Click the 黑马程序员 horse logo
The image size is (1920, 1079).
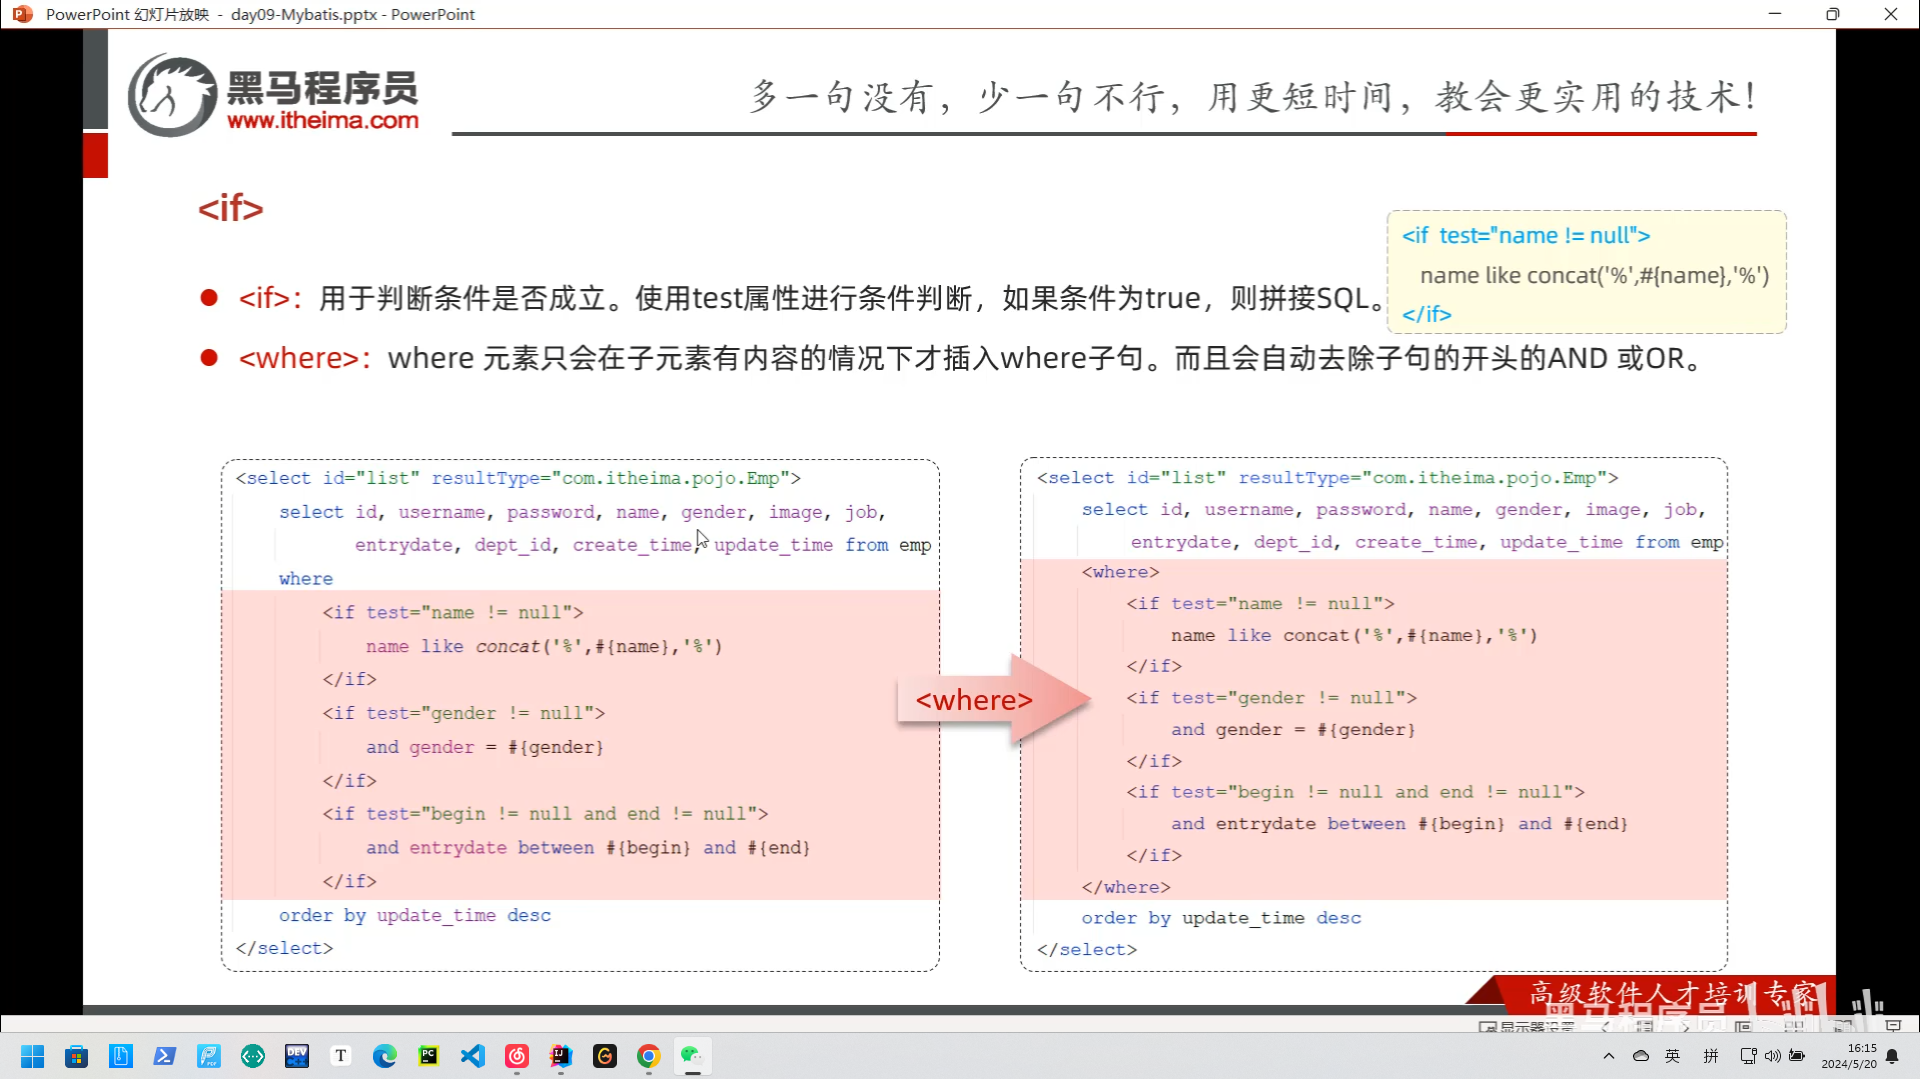pos(172,96)
